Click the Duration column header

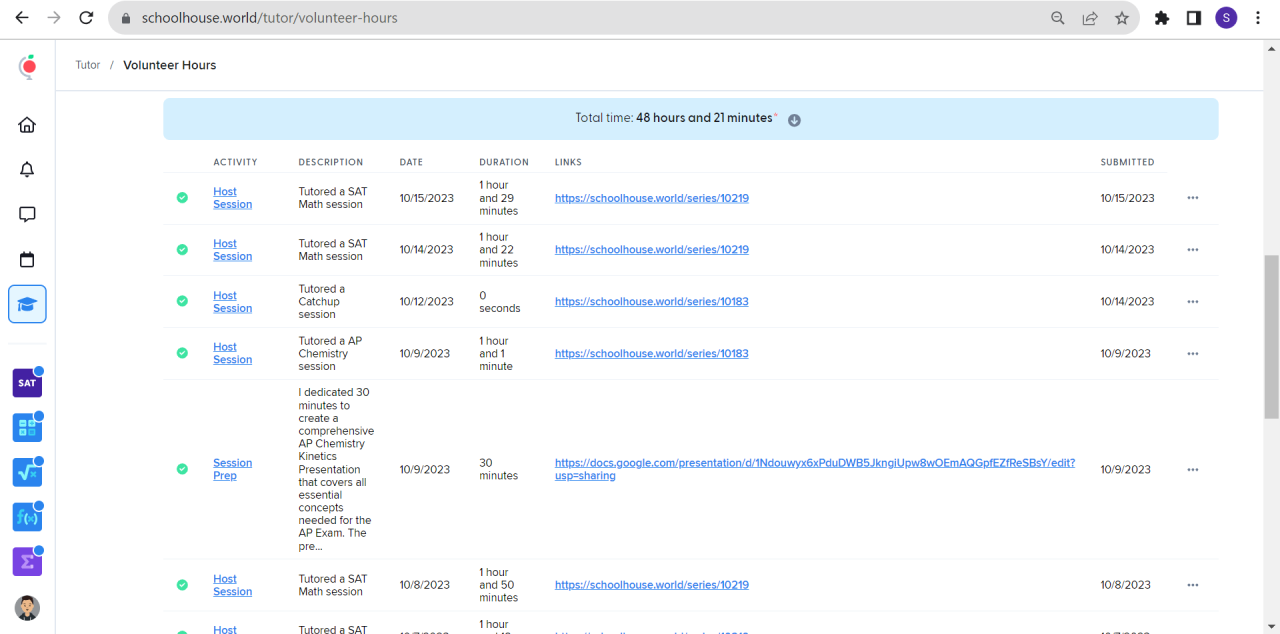tap(504, 162)
